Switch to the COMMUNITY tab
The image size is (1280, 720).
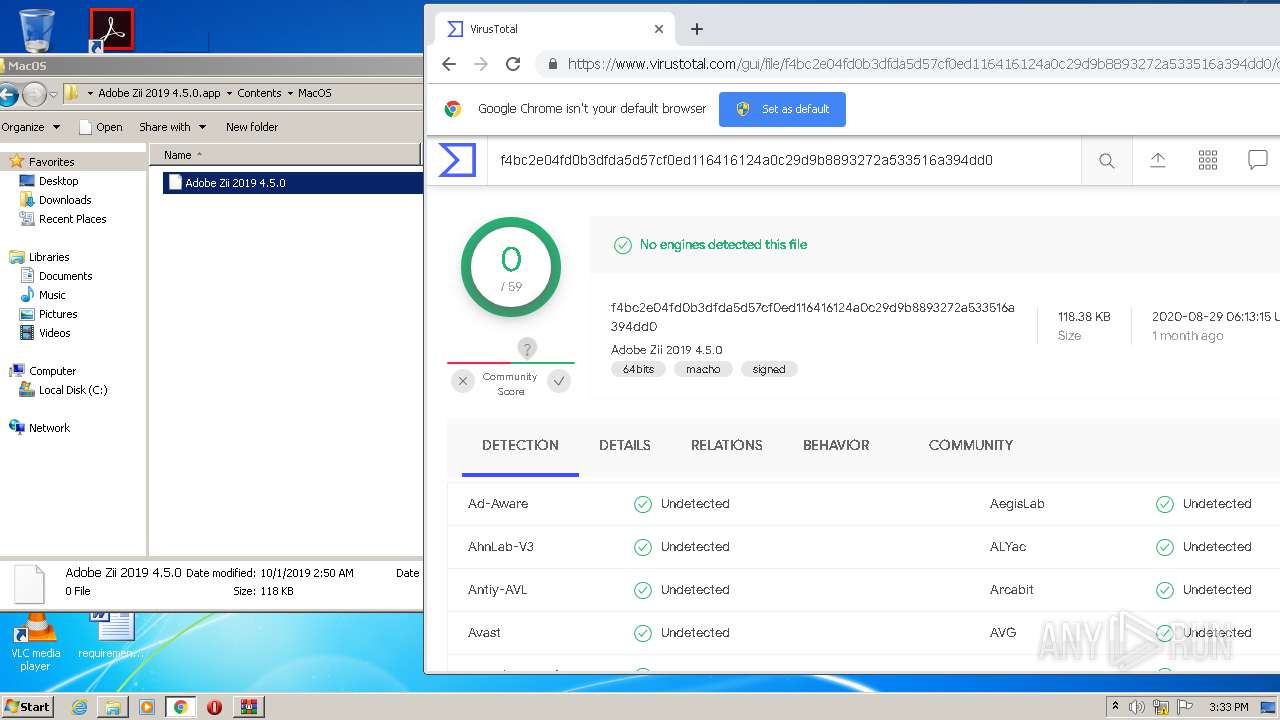[971, 445]
